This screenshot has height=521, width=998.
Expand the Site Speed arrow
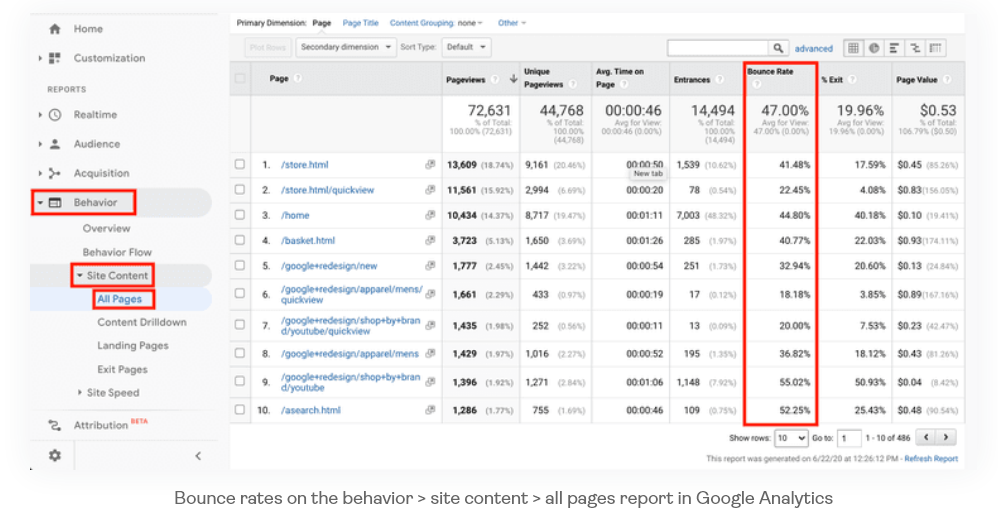[x=80, y=392]
